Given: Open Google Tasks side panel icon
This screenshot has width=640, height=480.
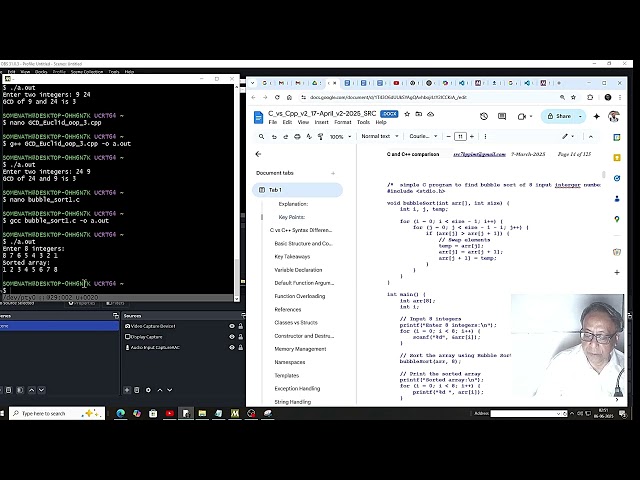Looking at the screenshot, I should (x=617, y=178).
